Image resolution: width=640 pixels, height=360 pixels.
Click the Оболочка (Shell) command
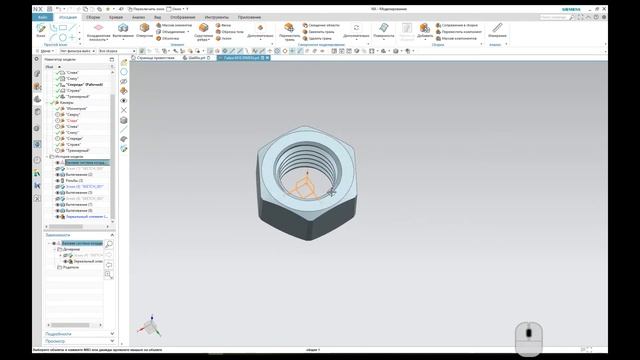click(x=168, y=38)
